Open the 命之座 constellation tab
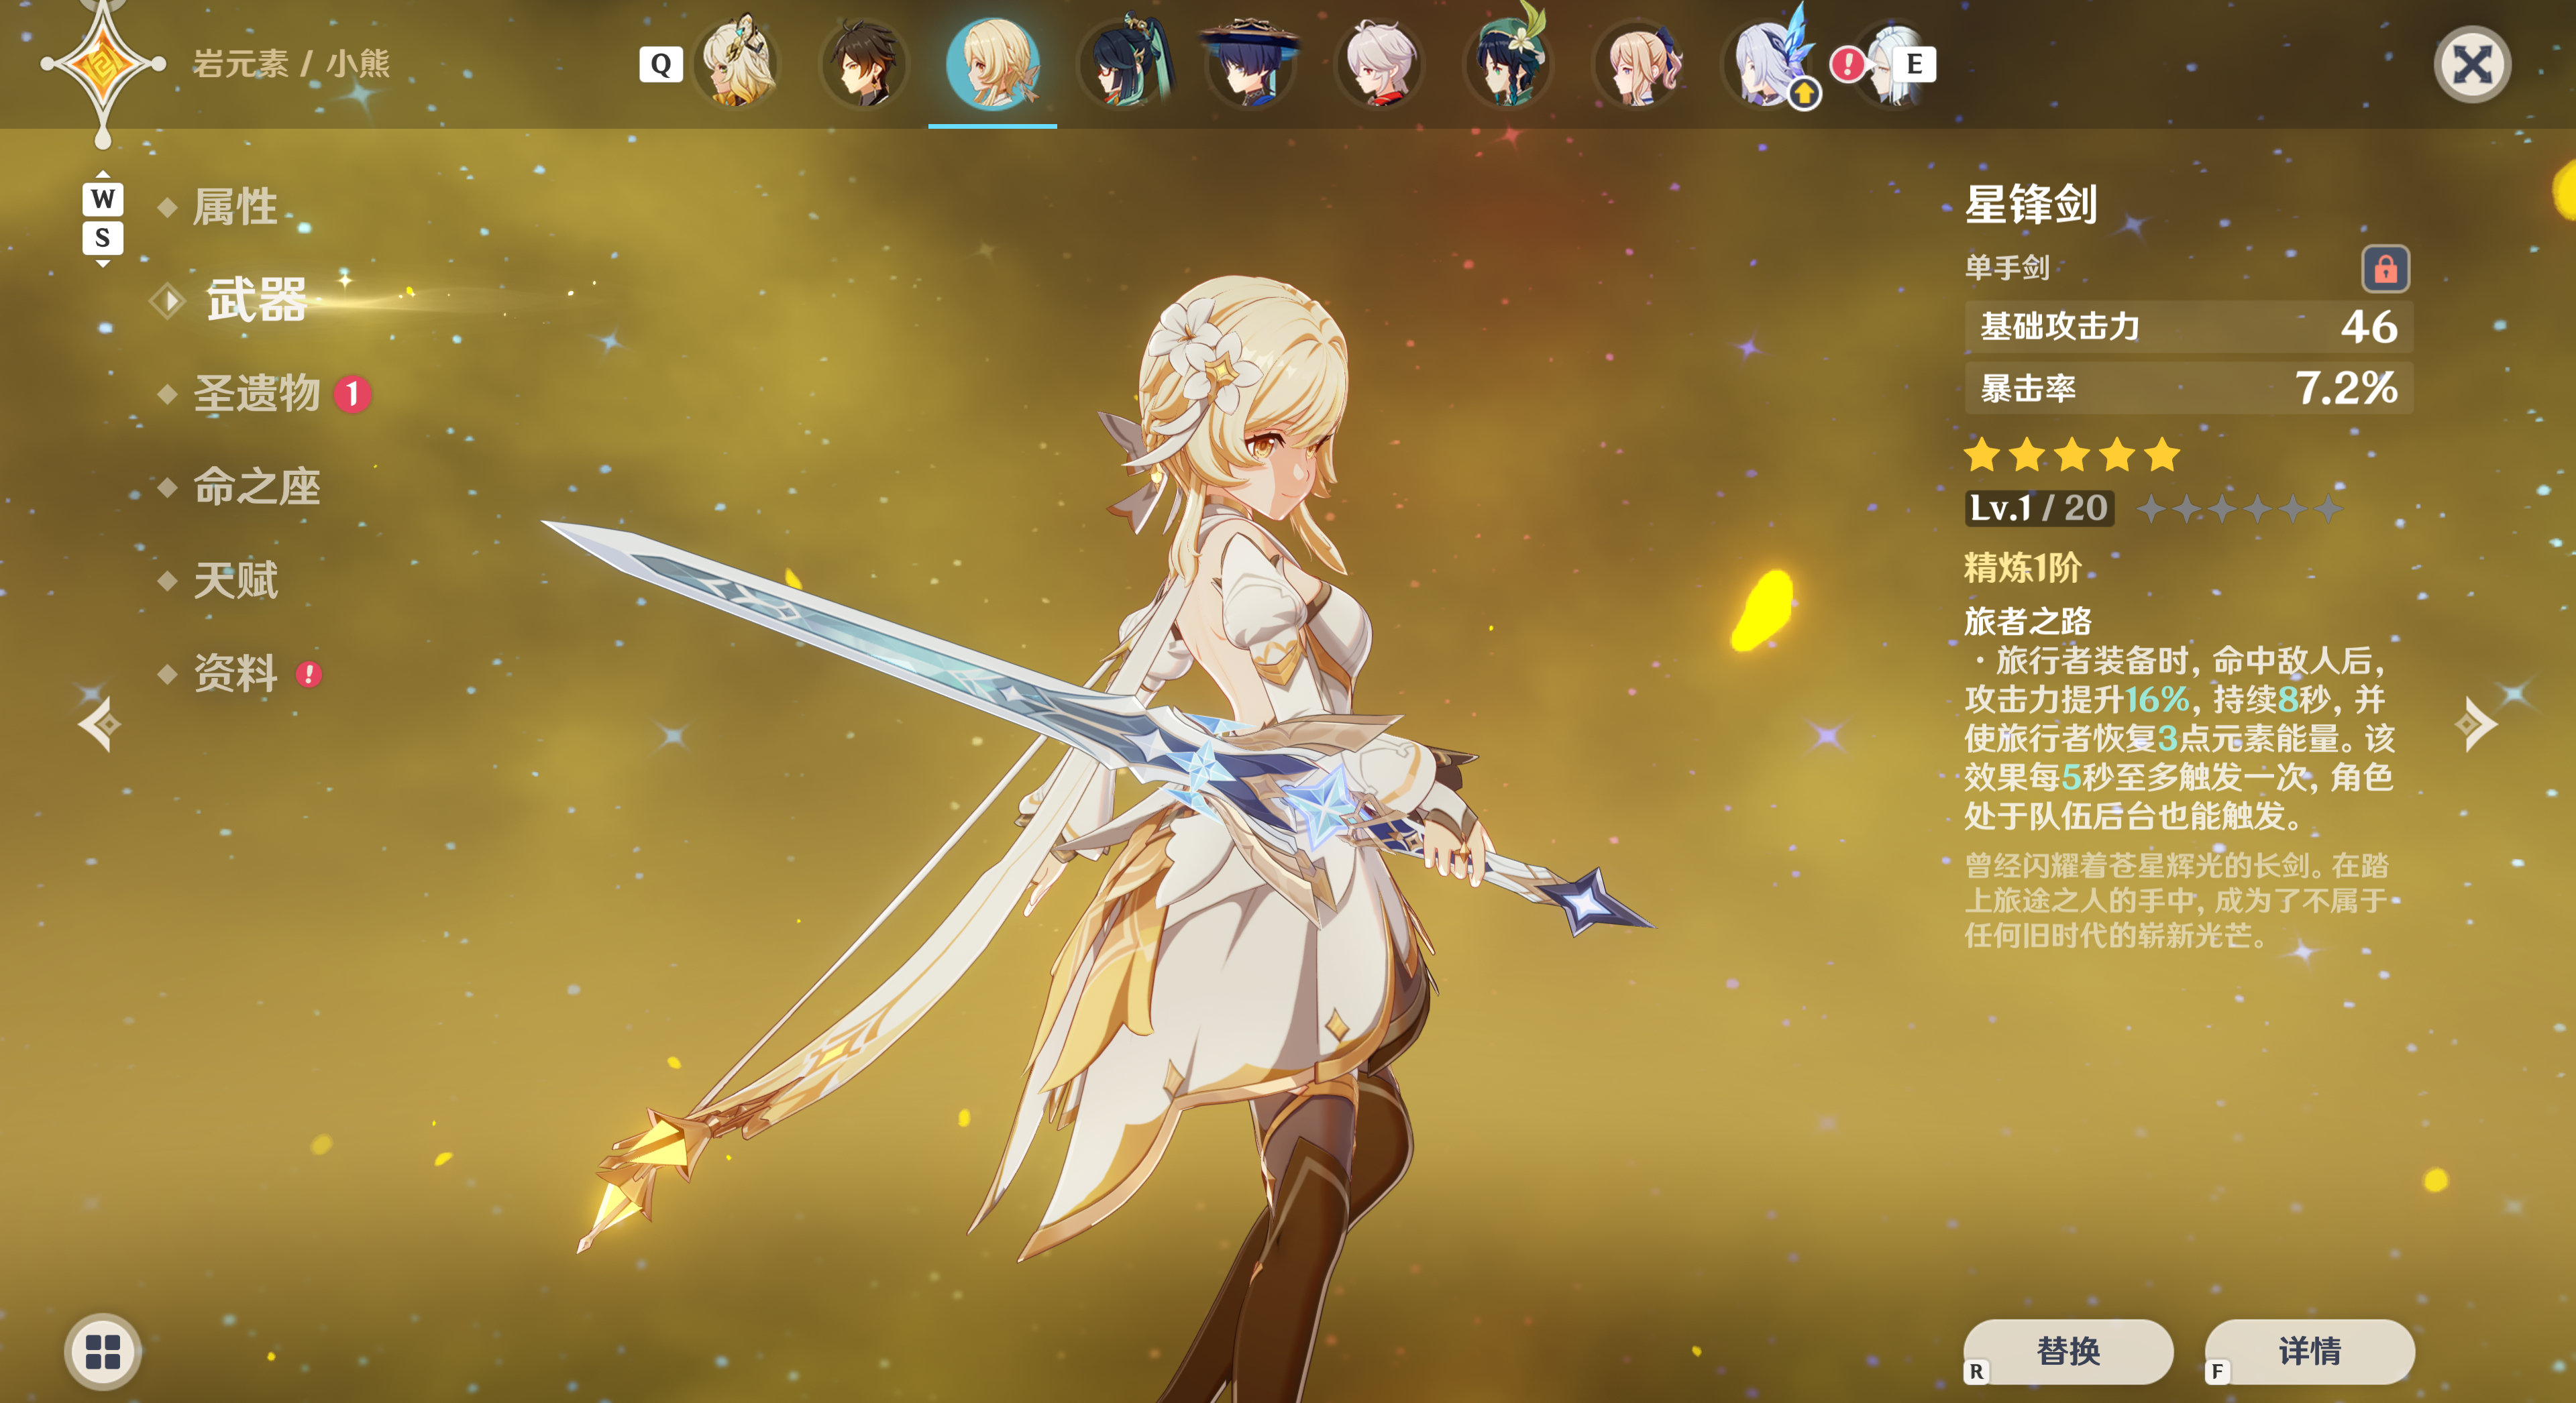The image size is (2576, 1403). coord(256,487)
